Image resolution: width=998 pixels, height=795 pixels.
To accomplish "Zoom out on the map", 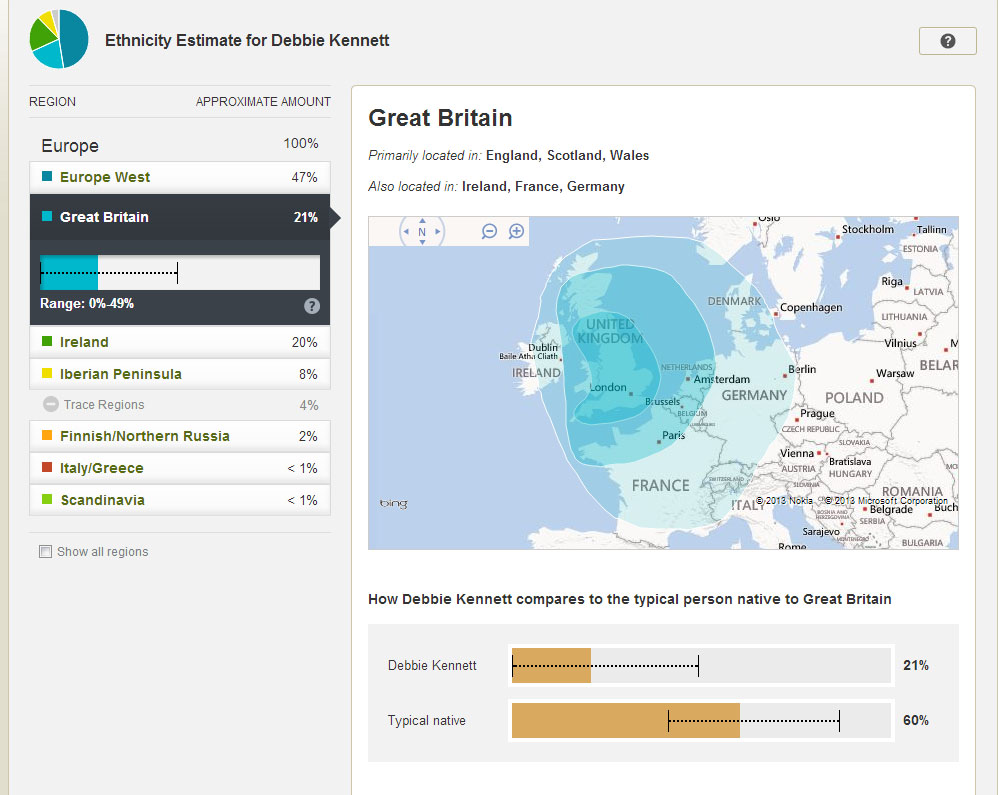I will point(489,231).
